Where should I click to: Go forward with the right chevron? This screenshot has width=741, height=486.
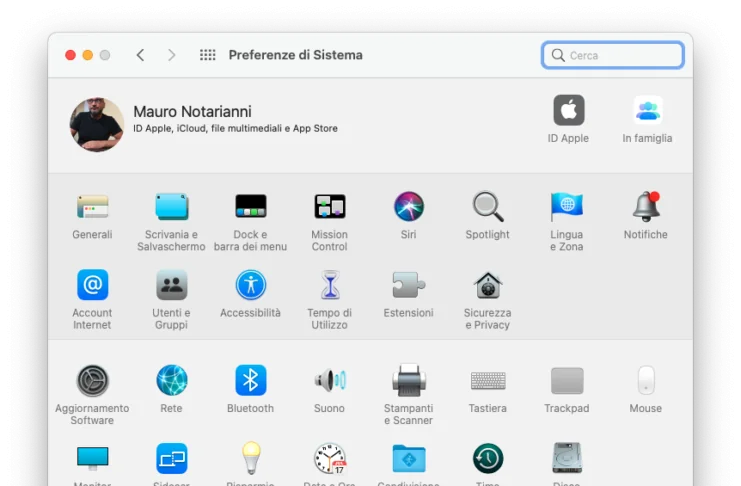[x=172, y=55]
